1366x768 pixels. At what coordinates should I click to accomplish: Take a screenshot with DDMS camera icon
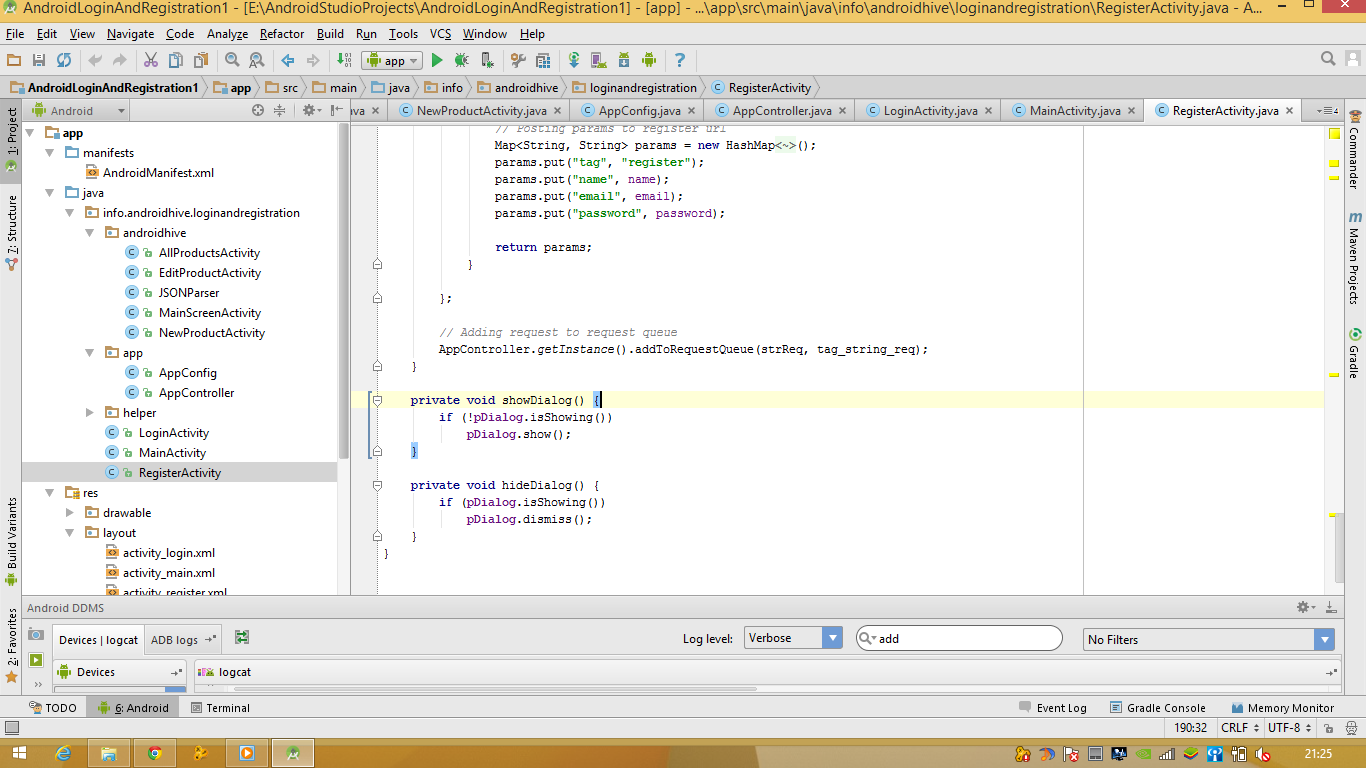pos(36,635)
